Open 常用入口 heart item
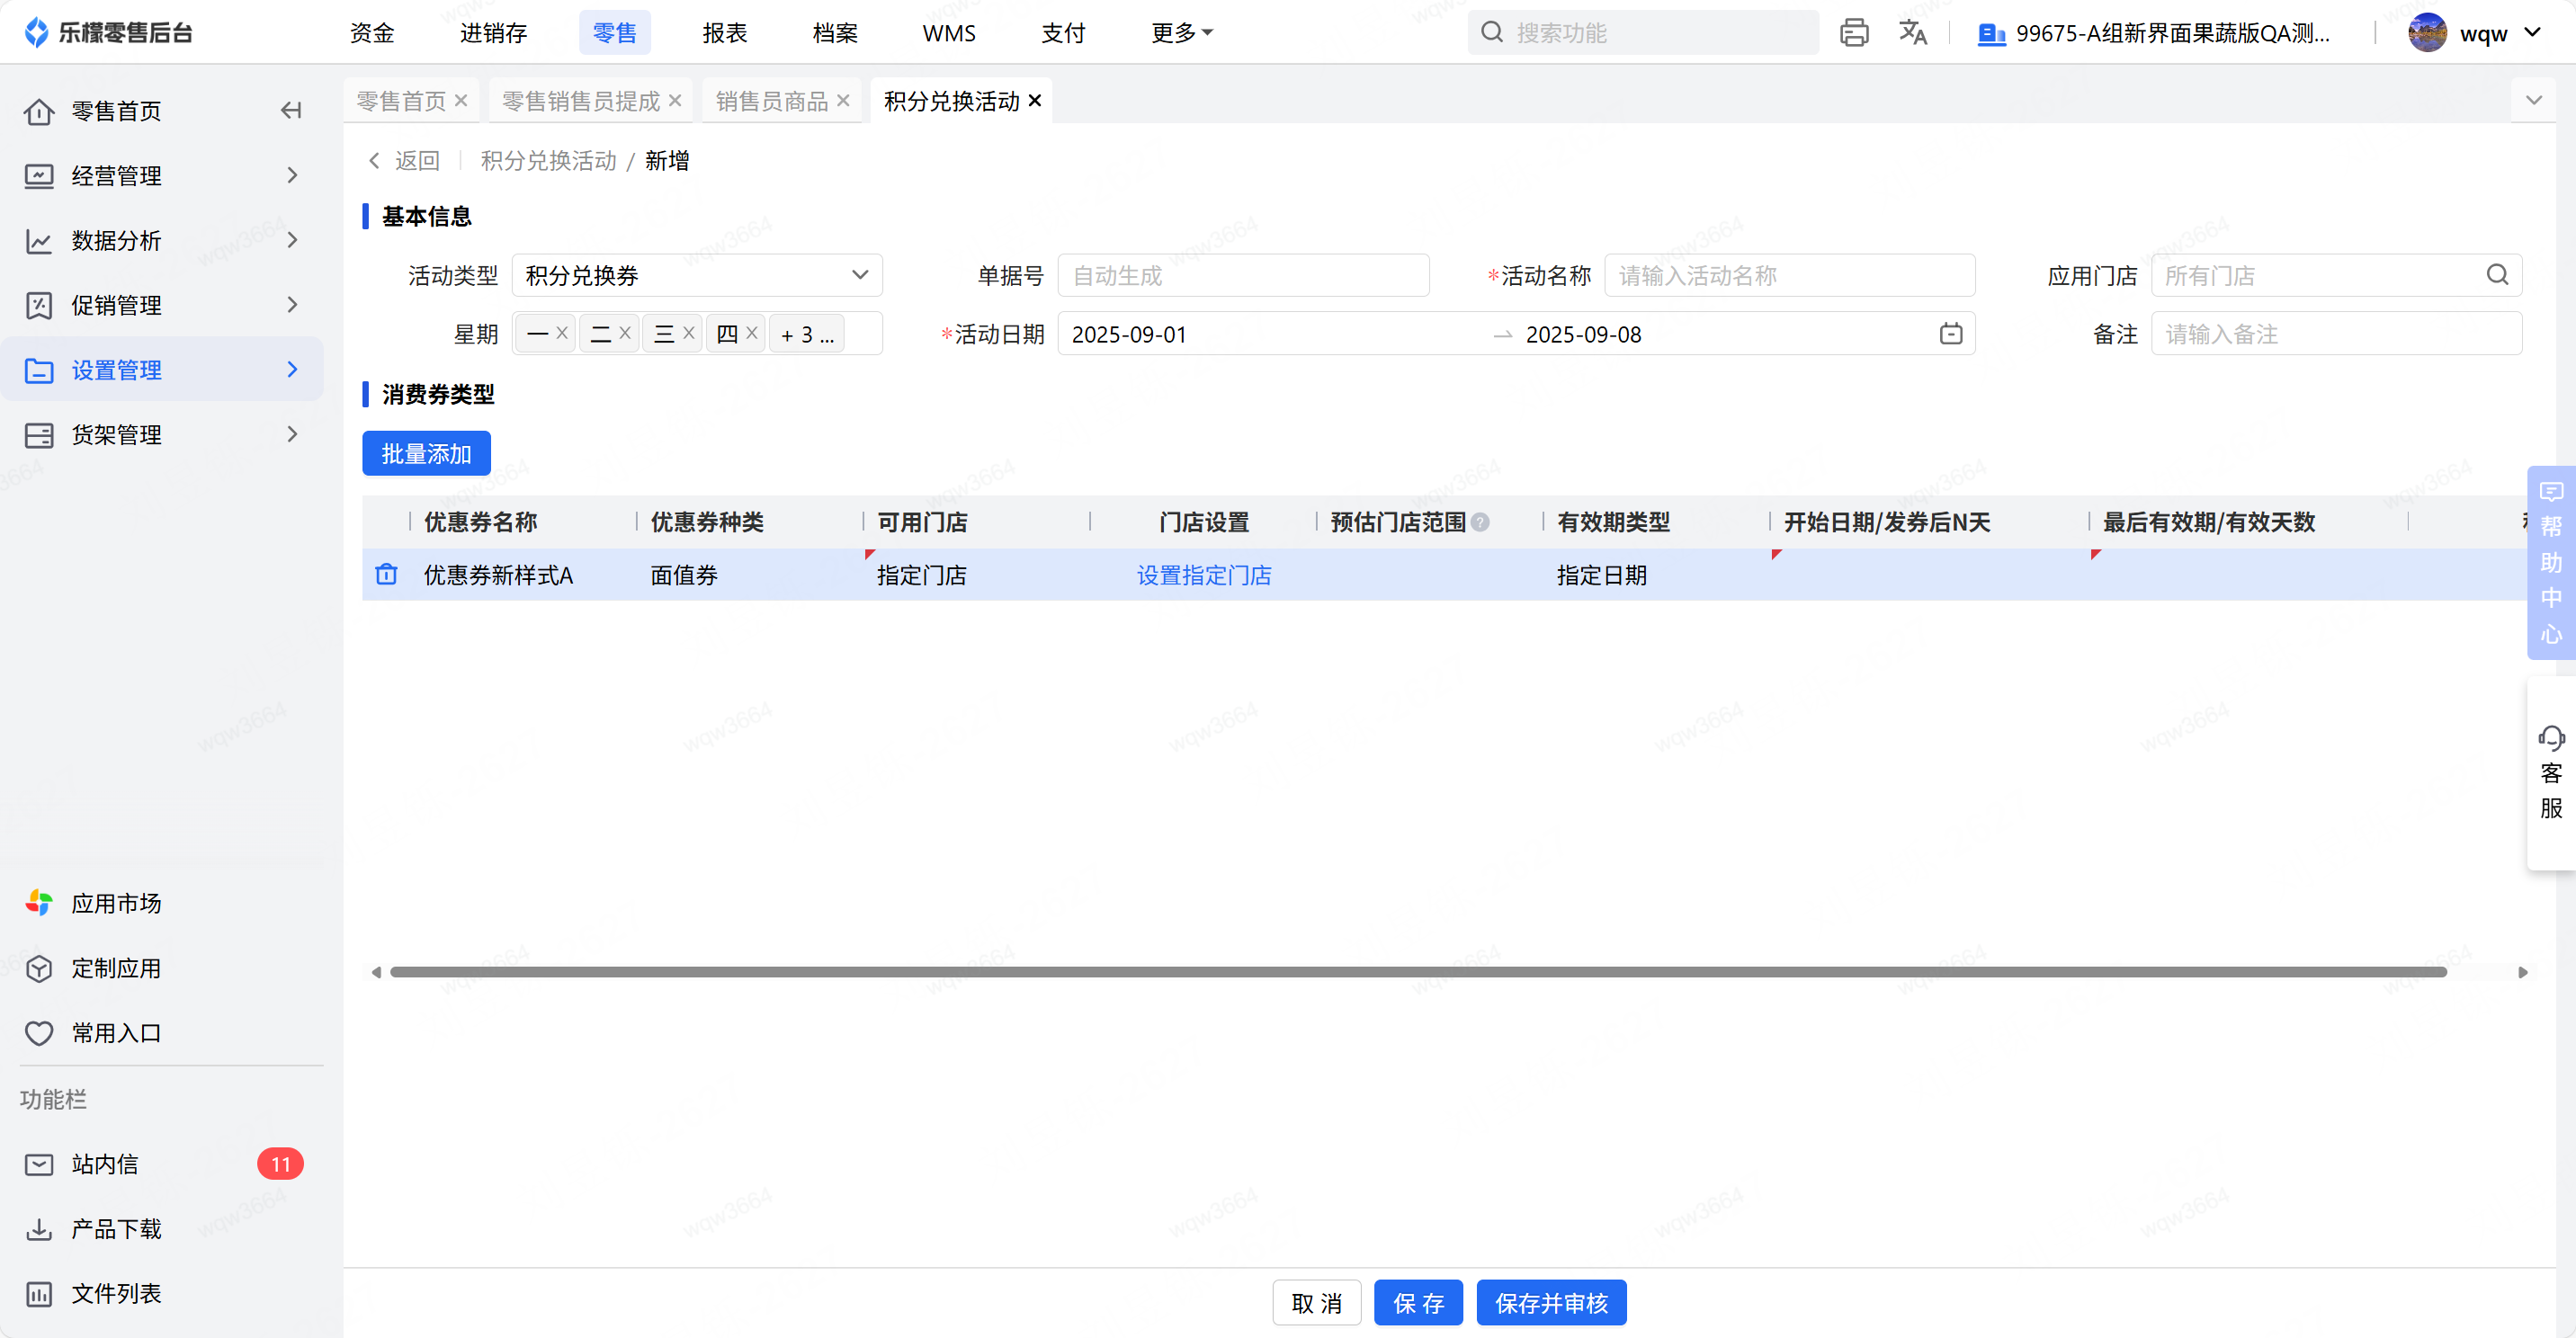This screenshot has height=1338, width=2576. pos(116,1033)
